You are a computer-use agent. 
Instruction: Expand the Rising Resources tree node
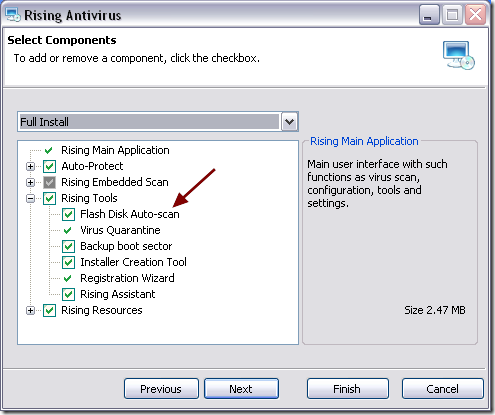point(30,310)
